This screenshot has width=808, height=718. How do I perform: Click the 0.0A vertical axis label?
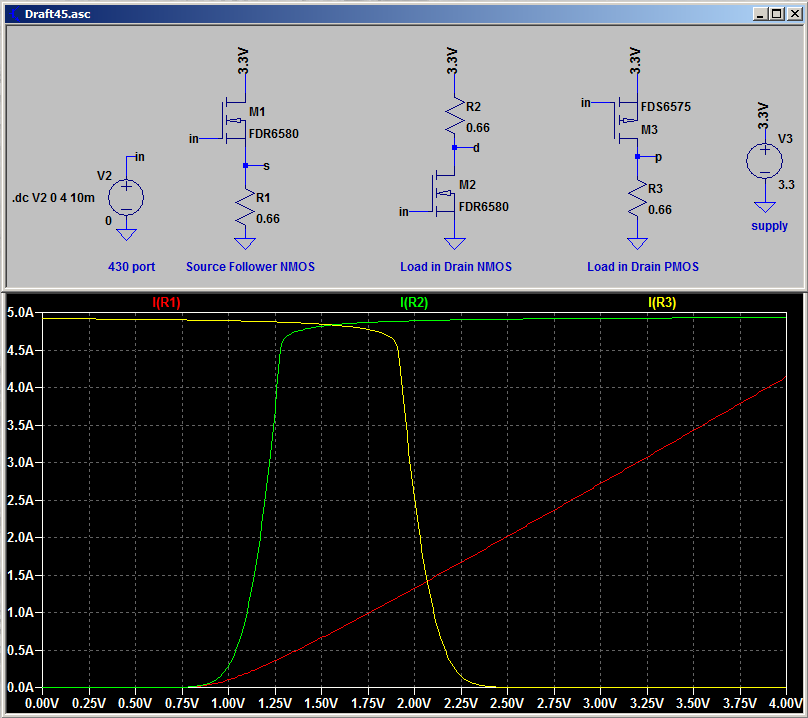point(20,687)
